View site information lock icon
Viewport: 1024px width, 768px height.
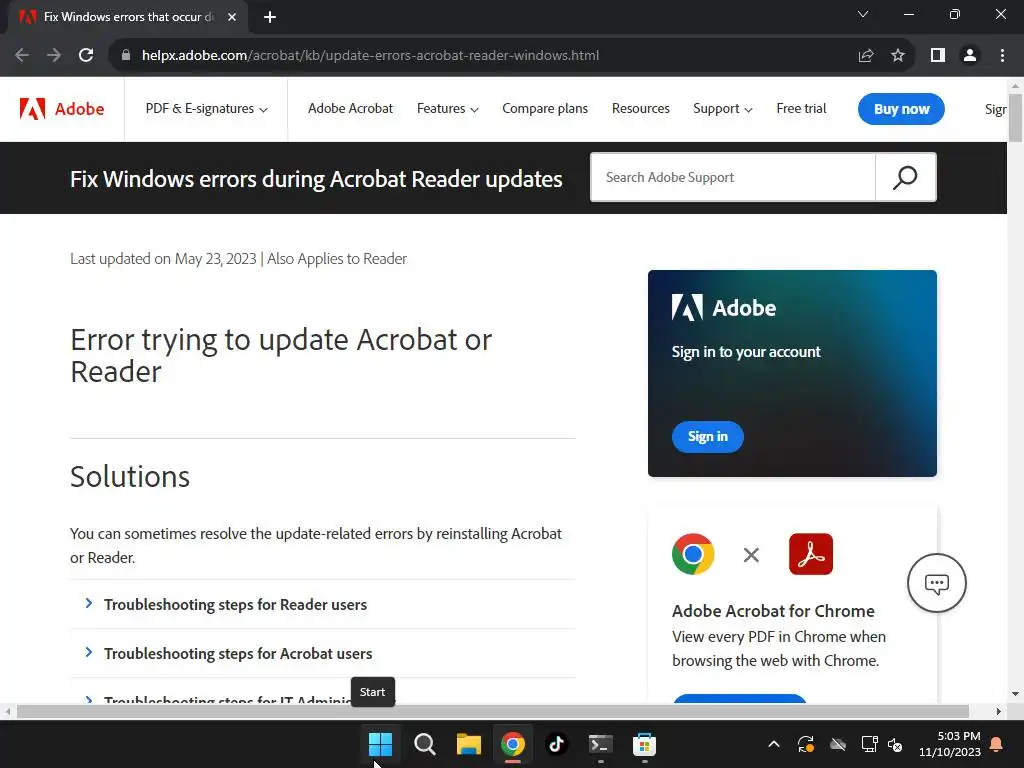(126, 56)
